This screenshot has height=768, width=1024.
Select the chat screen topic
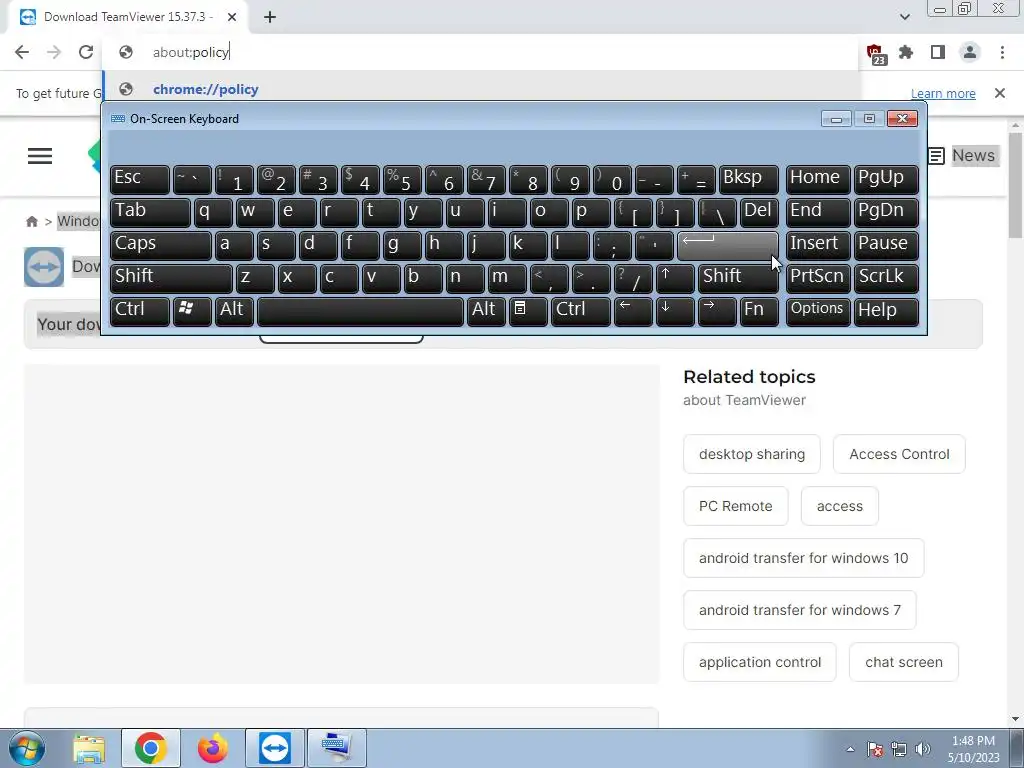click(x=904, y=662)
